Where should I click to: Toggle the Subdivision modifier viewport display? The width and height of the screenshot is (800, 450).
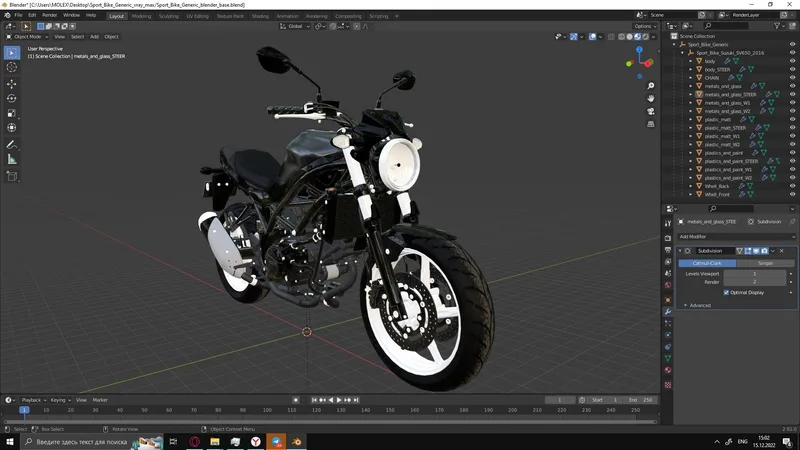(x=756, y=251)
